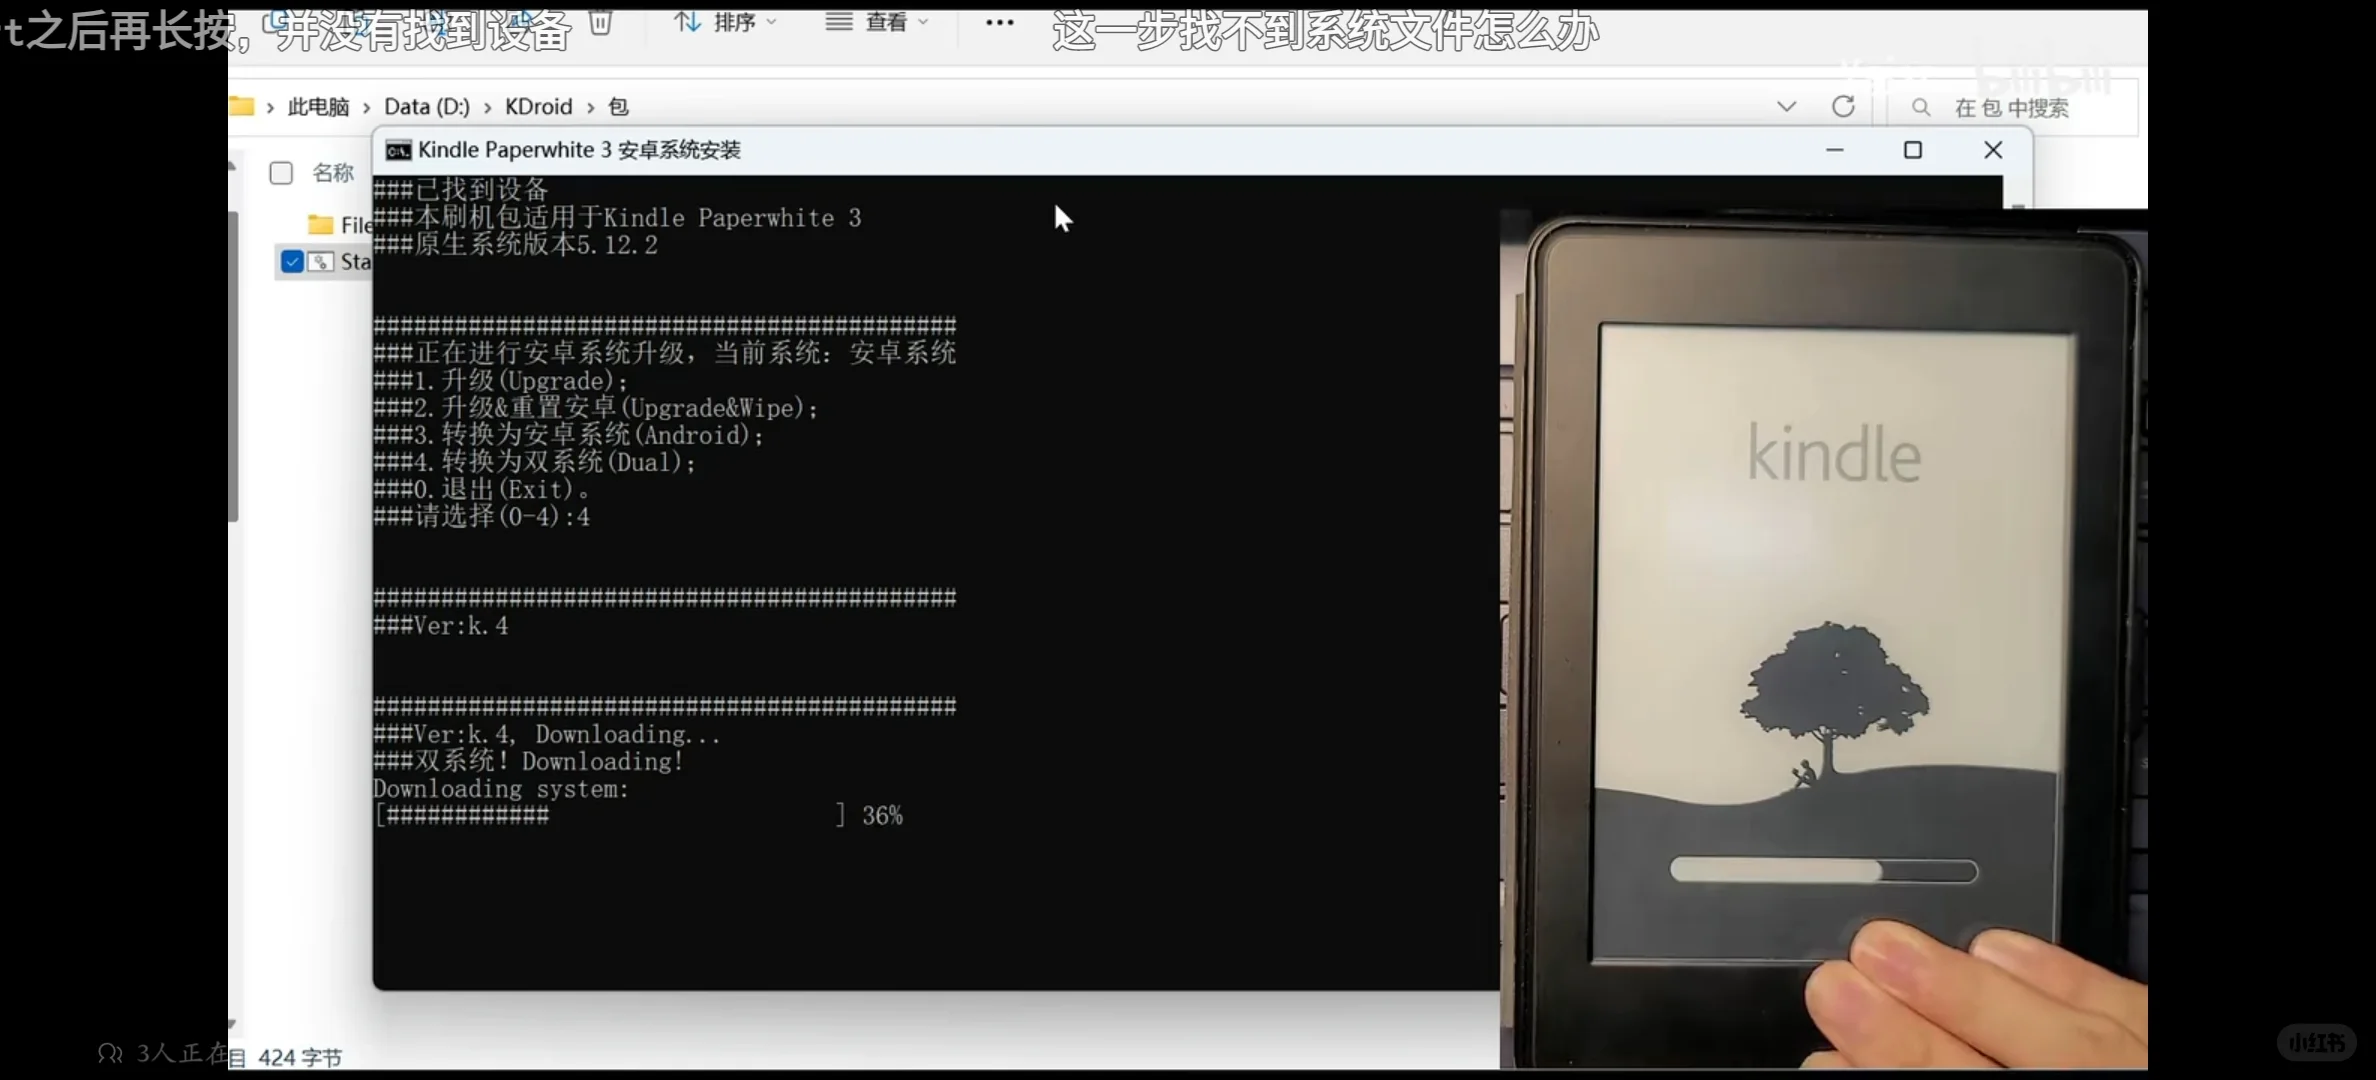
Task: Click console text ###Ver:k.4, Downloading...
Action: point(546,734)
